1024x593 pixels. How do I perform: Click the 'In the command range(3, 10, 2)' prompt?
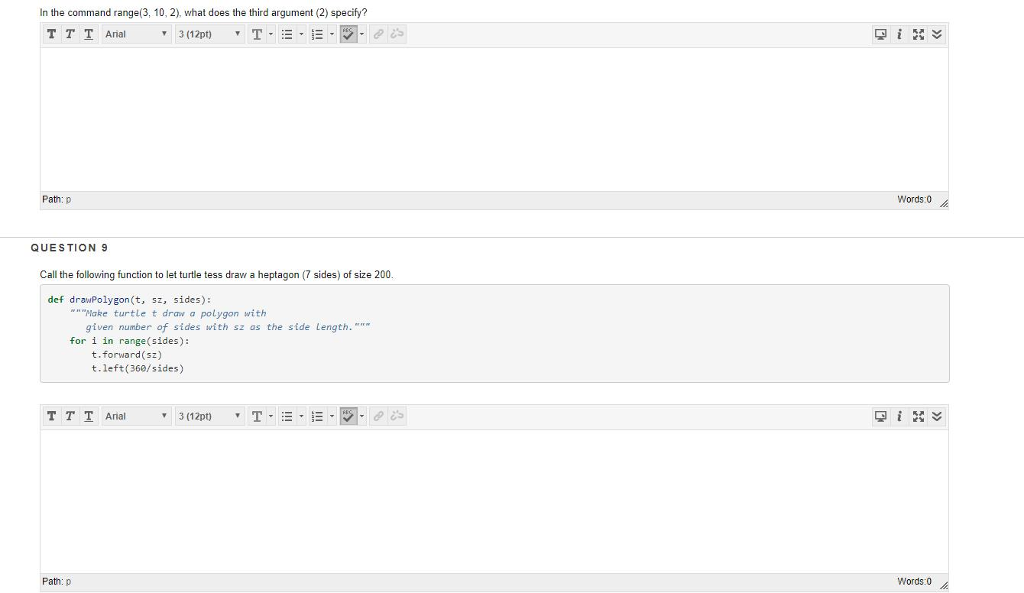204,12
